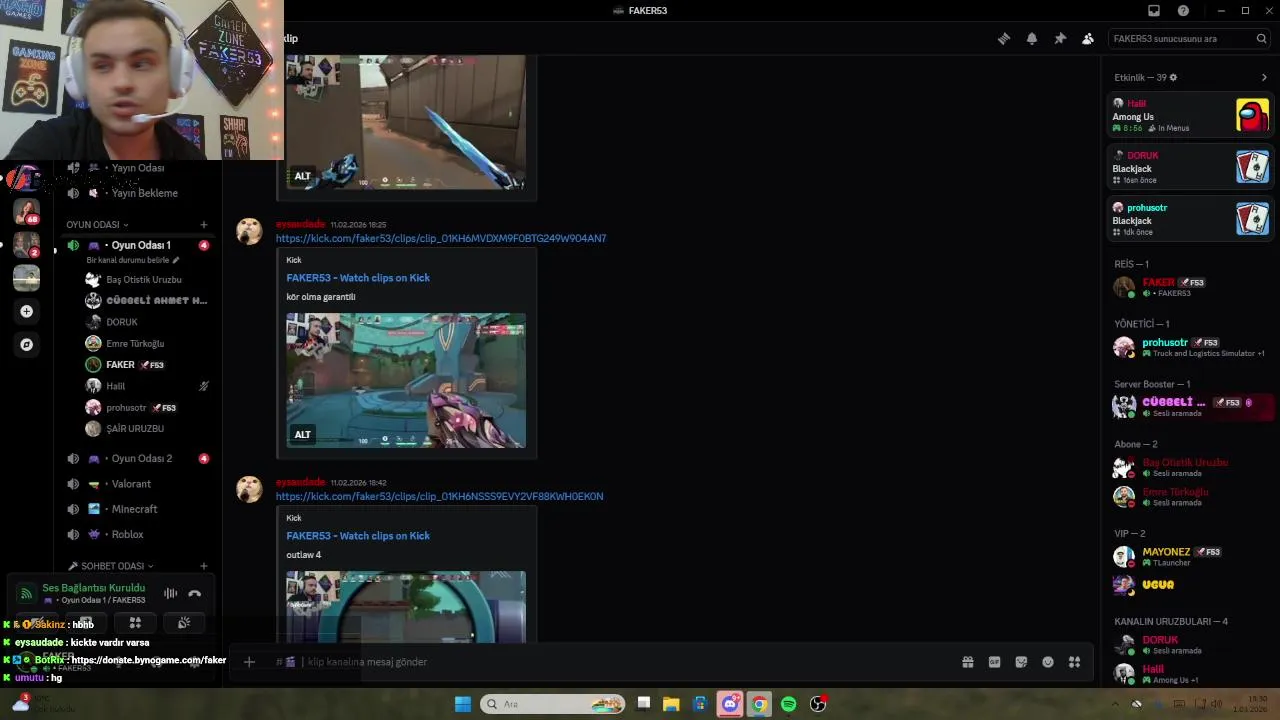
Task: Open prohusotr's Blackjack activity card
Action: pos(1190,219)
